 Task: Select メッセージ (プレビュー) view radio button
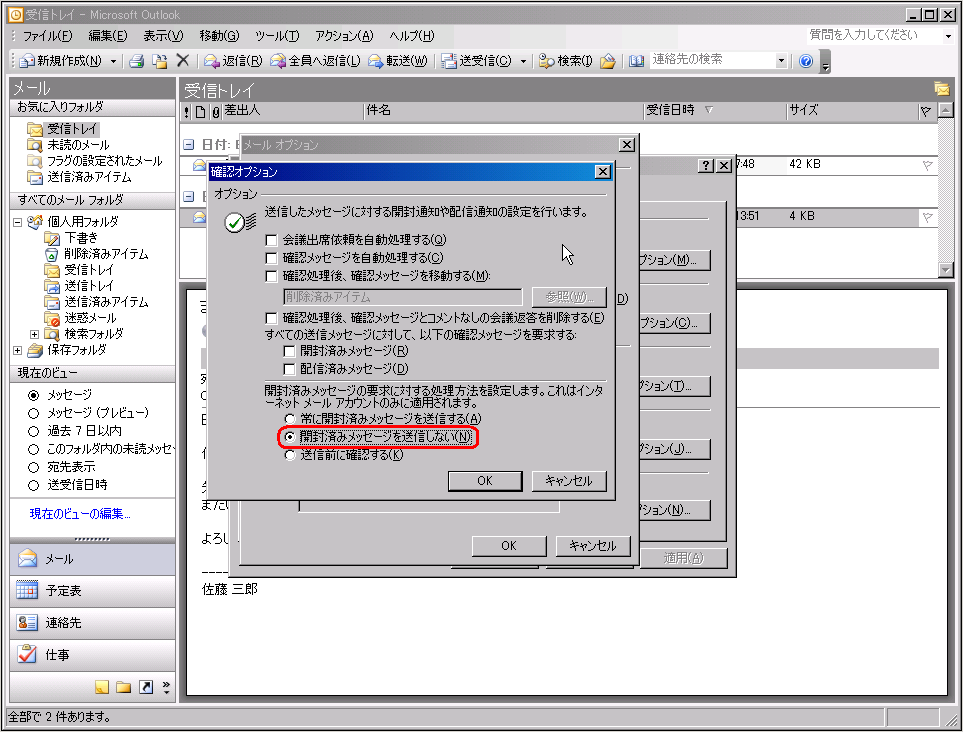(34, 413)
